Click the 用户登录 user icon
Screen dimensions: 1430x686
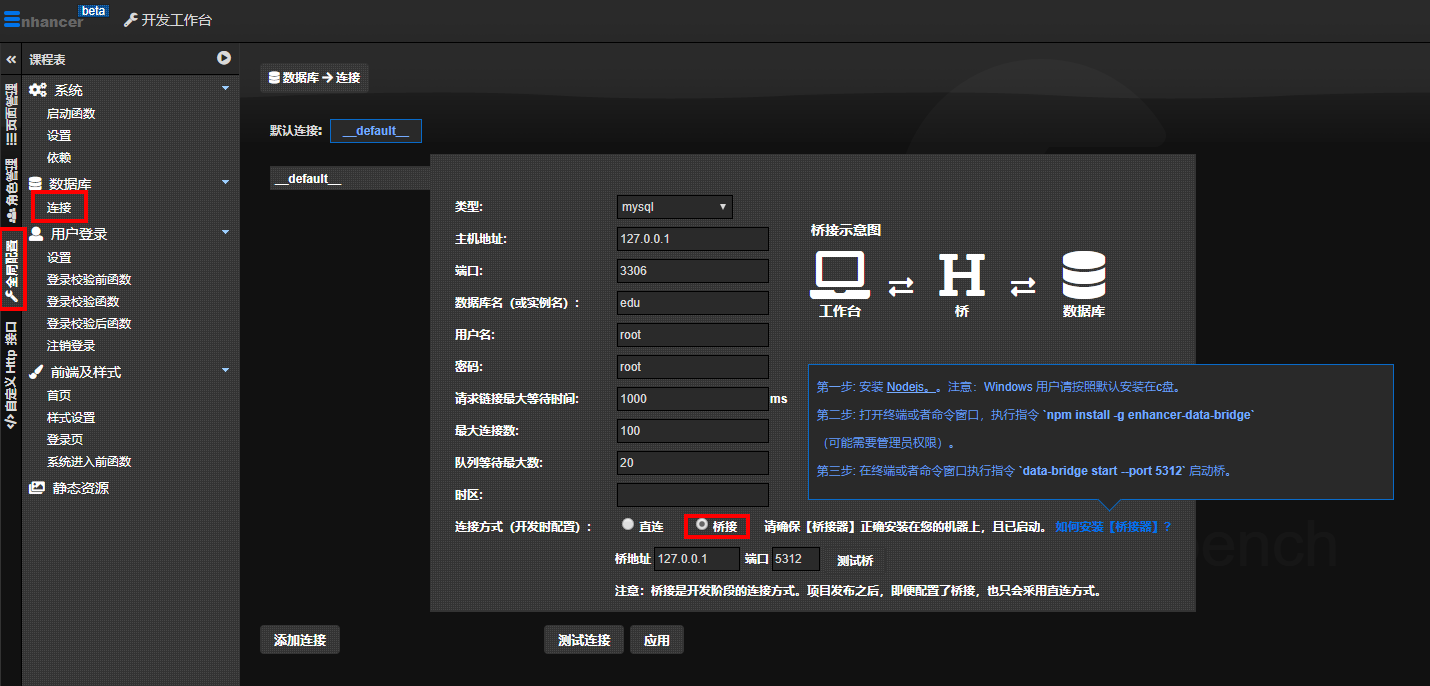tap(36, 234)
